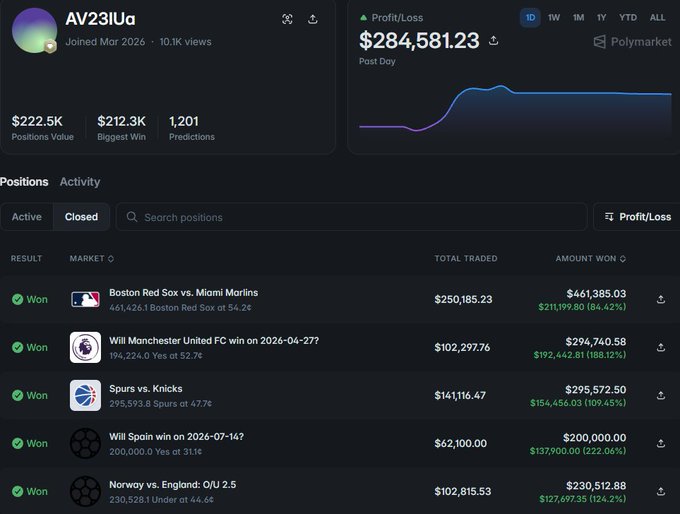Click the Won checkmark for Manchester United
Image resolution: width=680 pixels, height=514 pixels.
(17, 347)
